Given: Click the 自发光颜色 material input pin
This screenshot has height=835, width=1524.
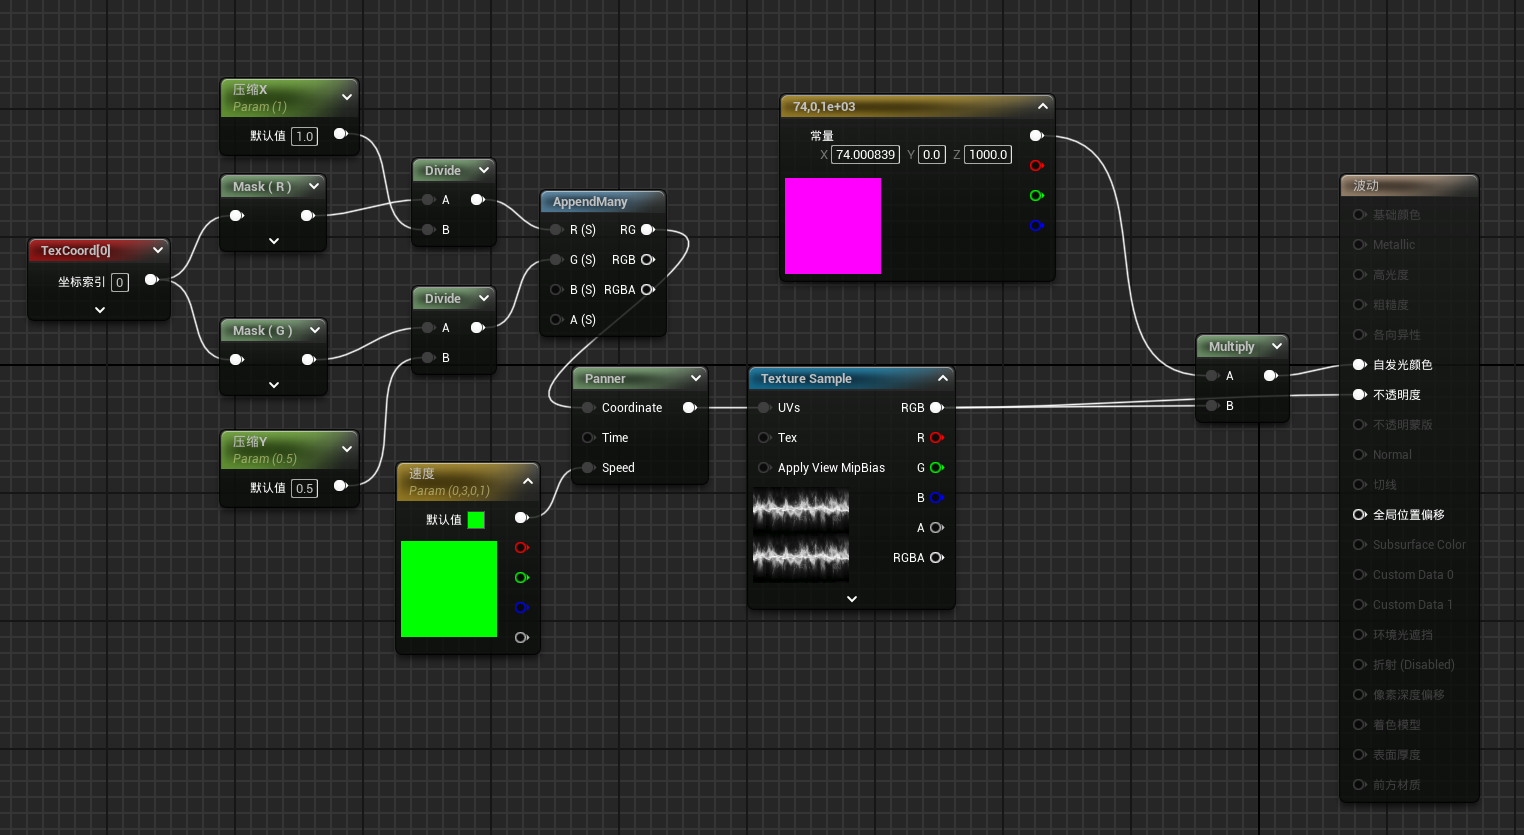Looking at the screenshot, I should pyautogui.click(x=1360, y=365).
